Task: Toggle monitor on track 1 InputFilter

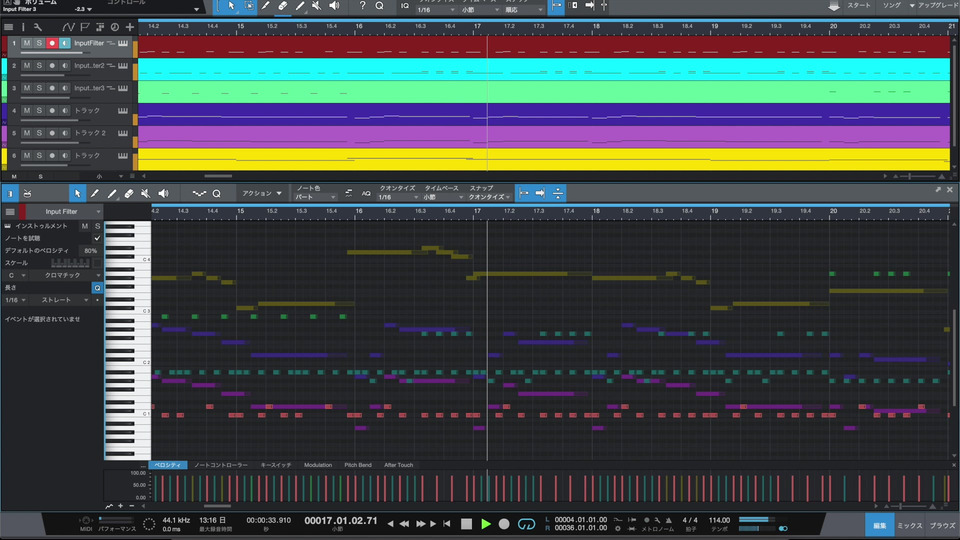Action: tap(64, 43)
